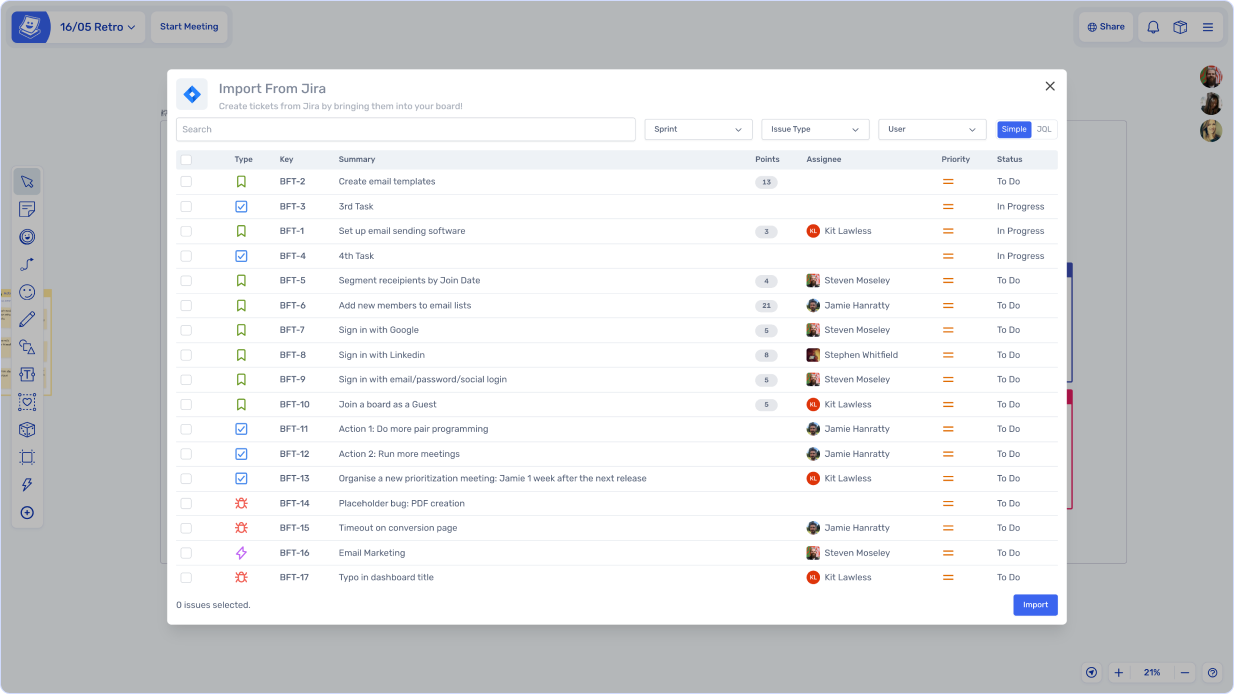Click the zoom in plus button
Image resolution: width=1234 pixels, height=694 pixels.
(x=1119, y=673)
